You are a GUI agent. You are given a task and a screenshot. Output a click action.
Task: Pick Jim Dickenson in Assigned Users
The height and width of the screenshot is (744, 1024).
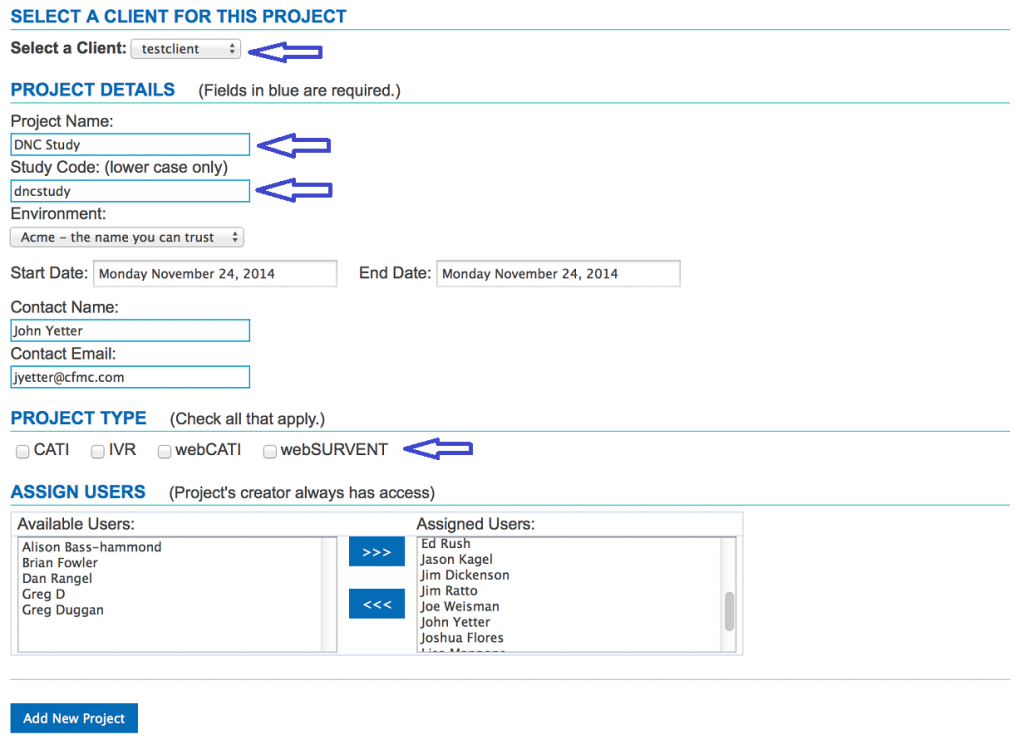coord(465,575)
